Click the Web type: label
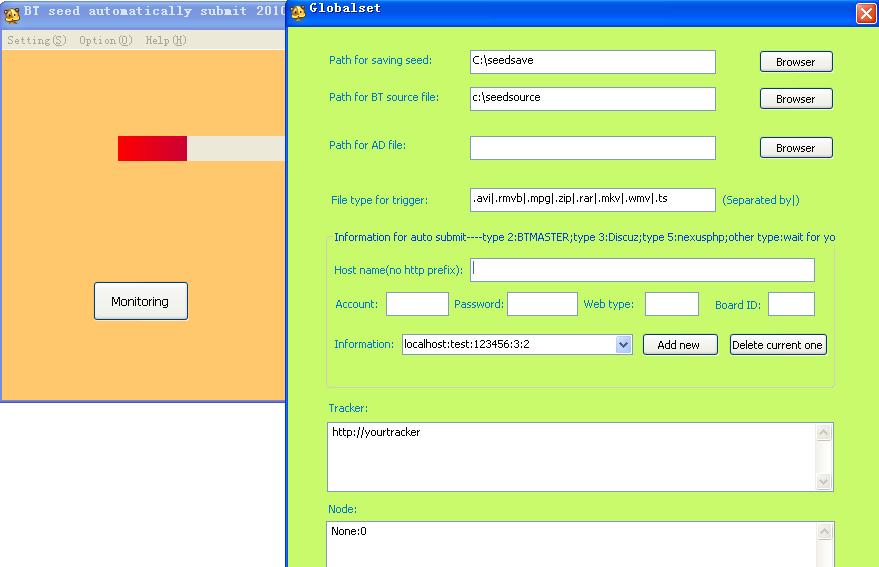879x567 pixels. point(608,304)
